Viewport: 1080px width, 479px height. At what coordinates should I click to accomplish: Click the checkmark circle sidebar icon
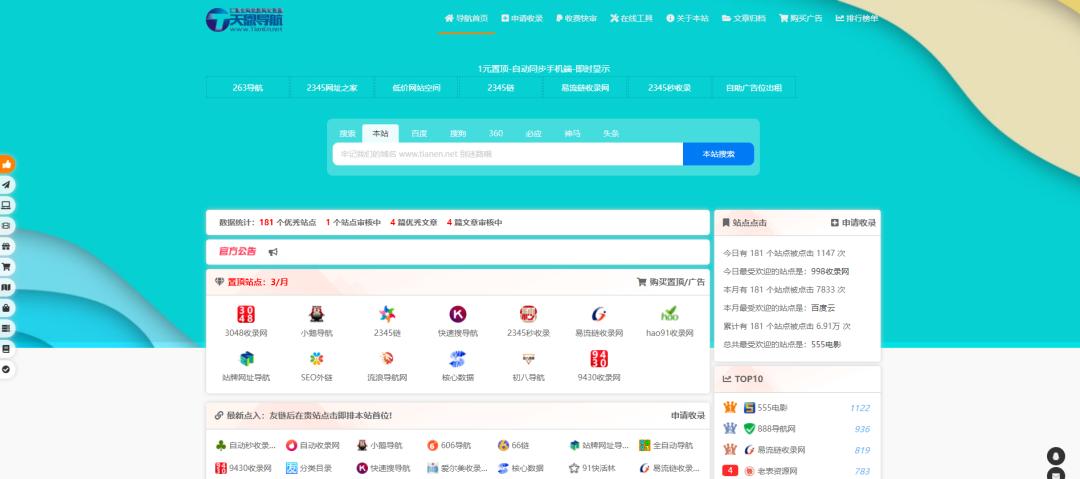7,369
